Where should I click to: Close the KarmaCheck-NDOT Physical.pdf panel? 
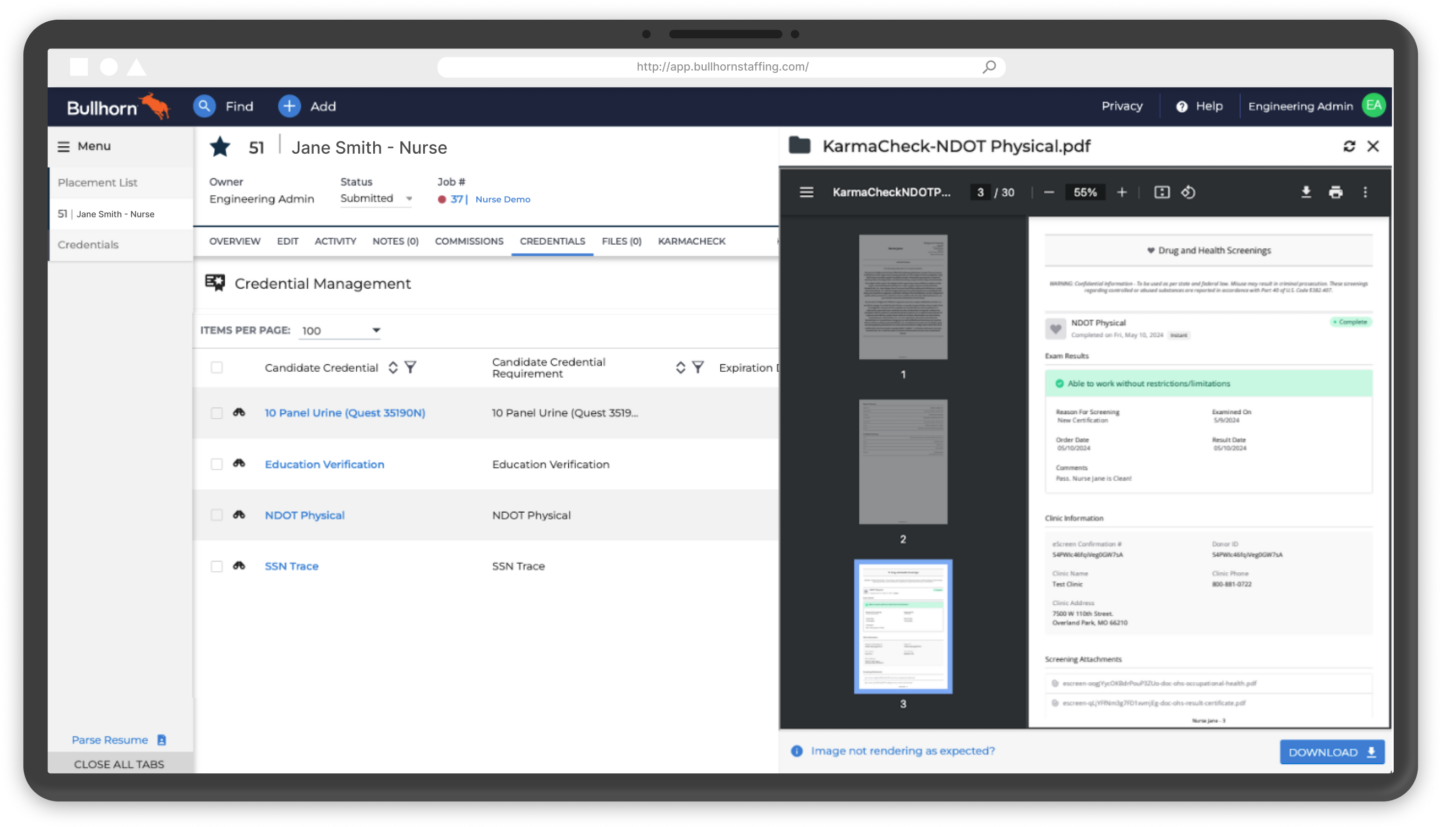click(1373, 146)
